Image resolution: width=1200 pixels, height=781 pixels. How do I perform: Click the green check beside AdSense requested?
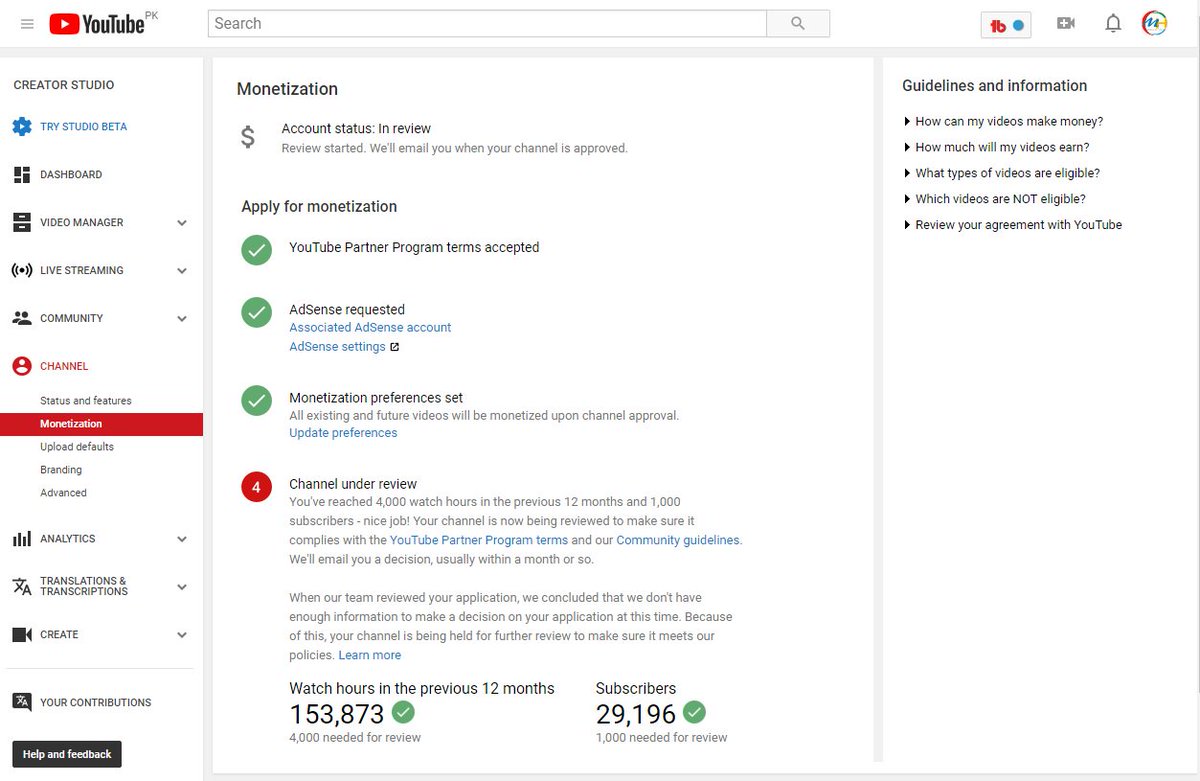pos(257,313)
